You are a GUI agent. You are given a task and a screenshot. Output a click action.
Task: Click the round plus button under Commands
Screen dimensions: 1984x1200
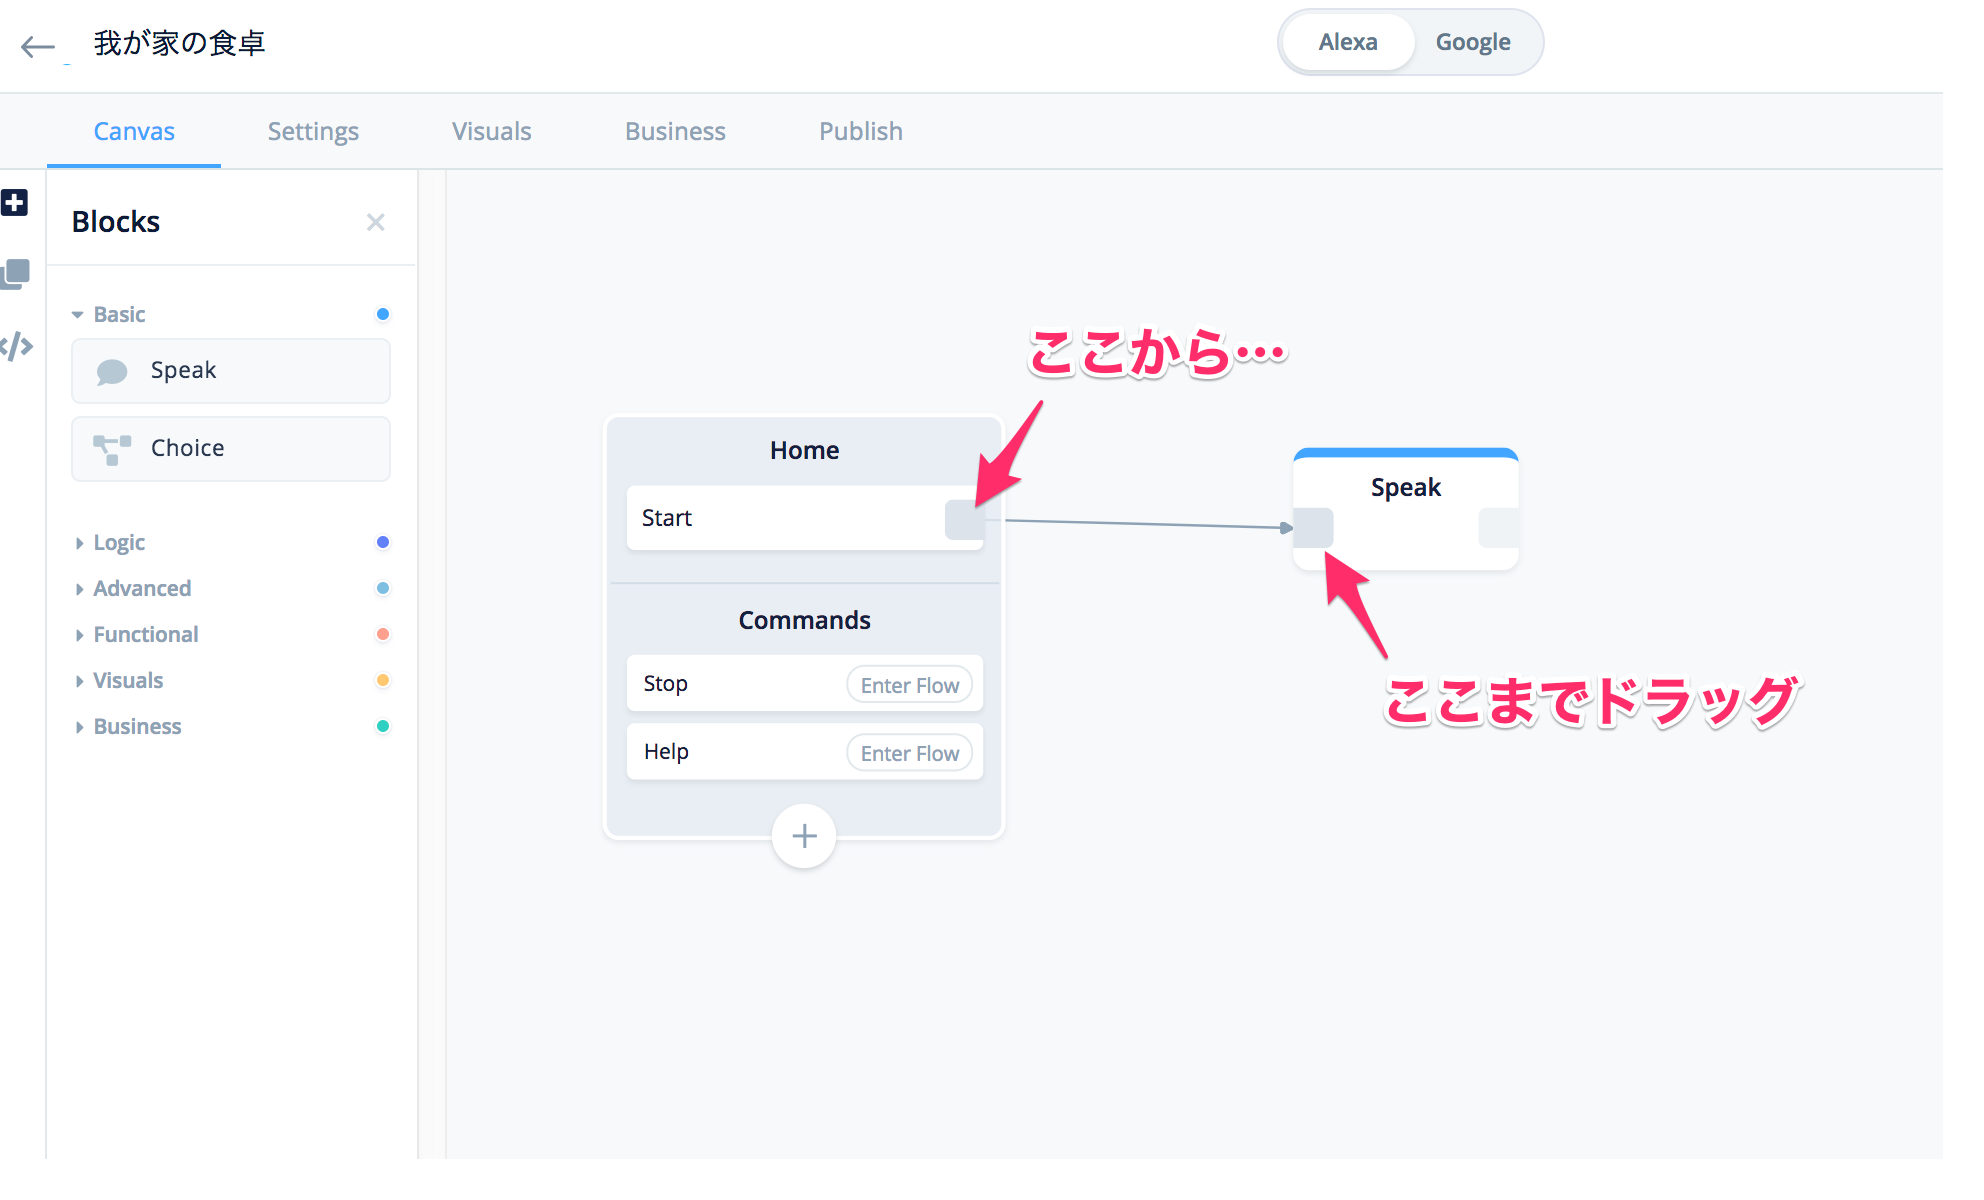[804, 836]
